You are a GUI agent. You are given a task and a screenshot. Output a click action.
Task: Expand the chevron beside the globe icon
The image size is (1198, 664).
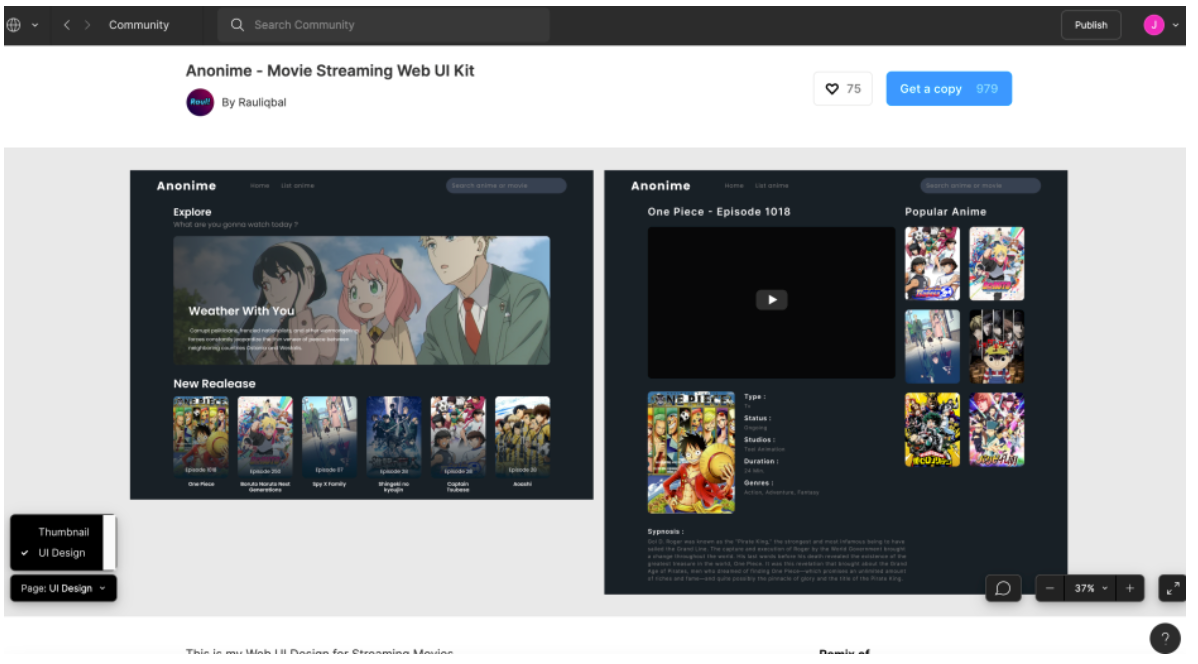coord(35,25)
